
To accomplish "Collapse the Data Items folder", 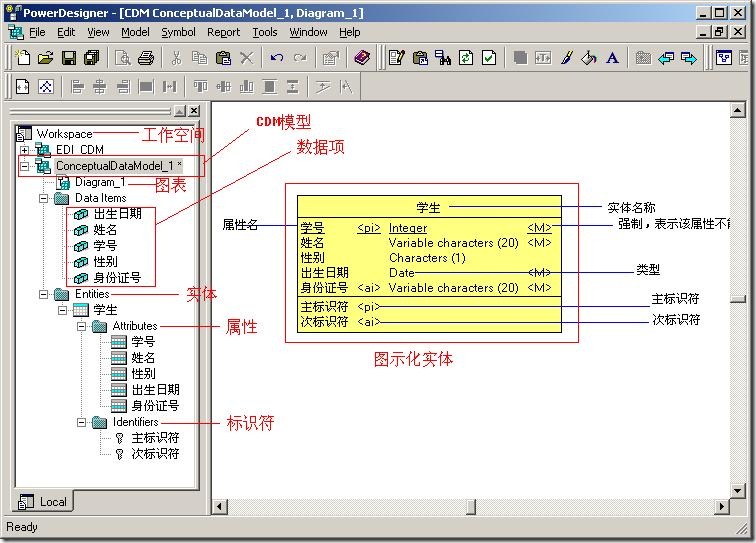I will [x=43, y=198].
